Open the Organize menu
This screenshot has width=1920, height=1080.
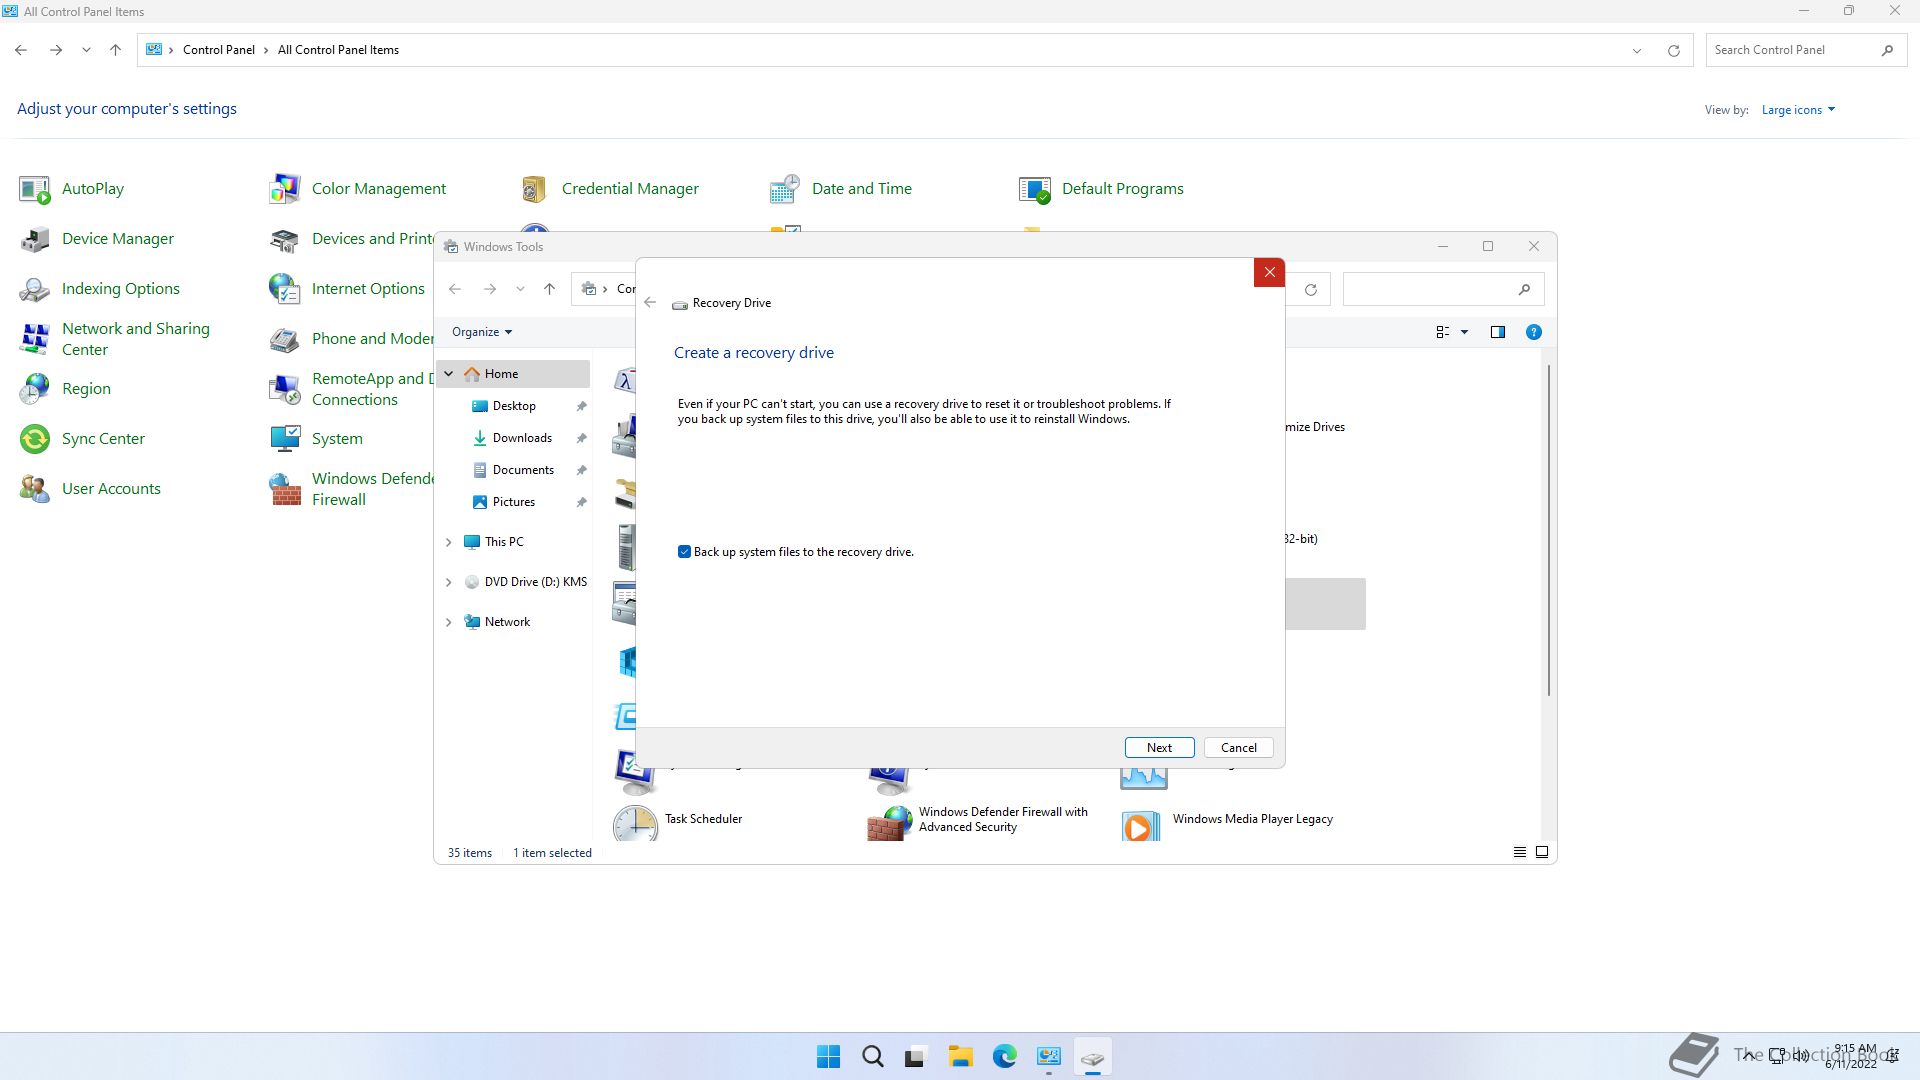pyautogui.click(x=481, y=332)
